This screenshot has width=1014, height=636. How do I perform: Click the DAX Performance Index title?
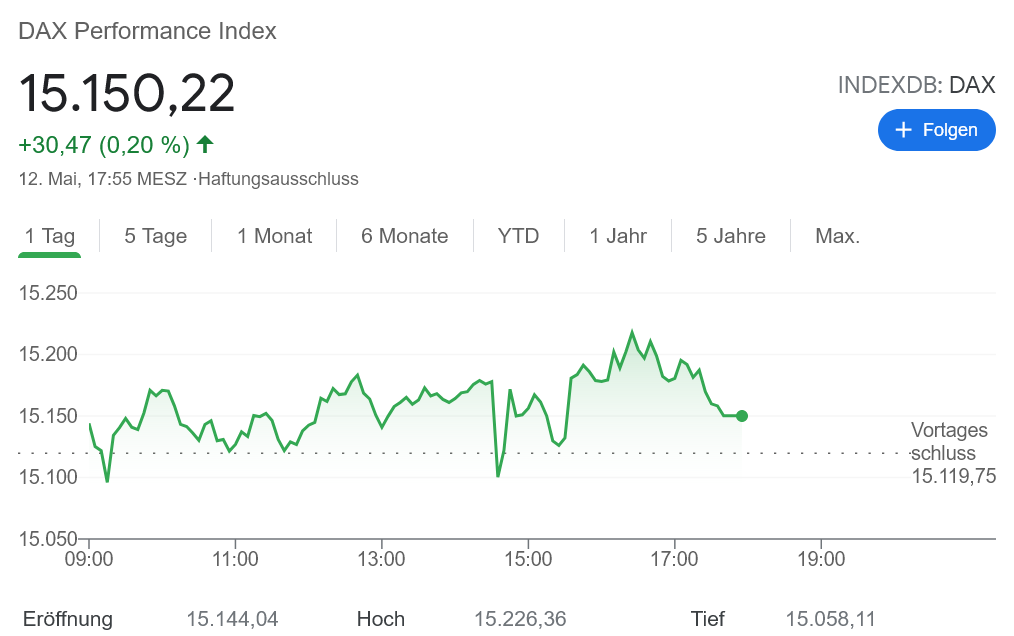(x=147, y=31)
